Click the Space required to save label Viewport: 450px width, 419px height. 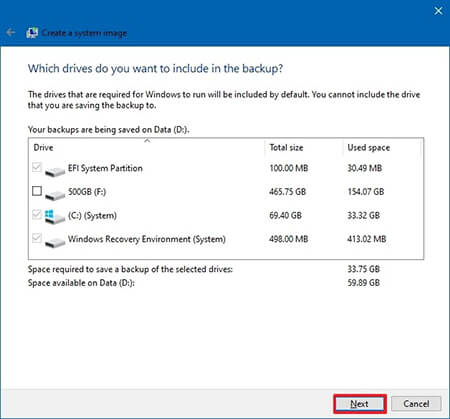(x=130, y=269)
